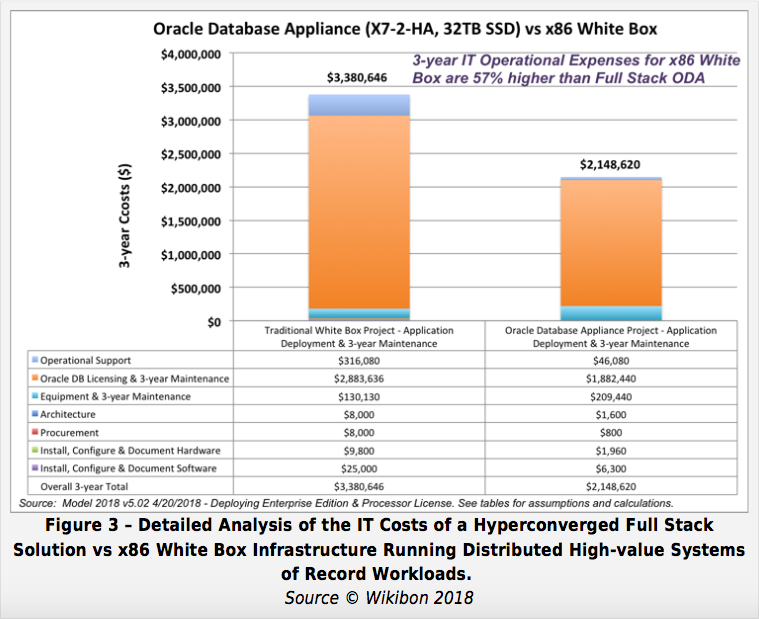Viewport: 759px width, 619px height.
Task: Click the Procurement legend swatch
Action: coord(35,431)
